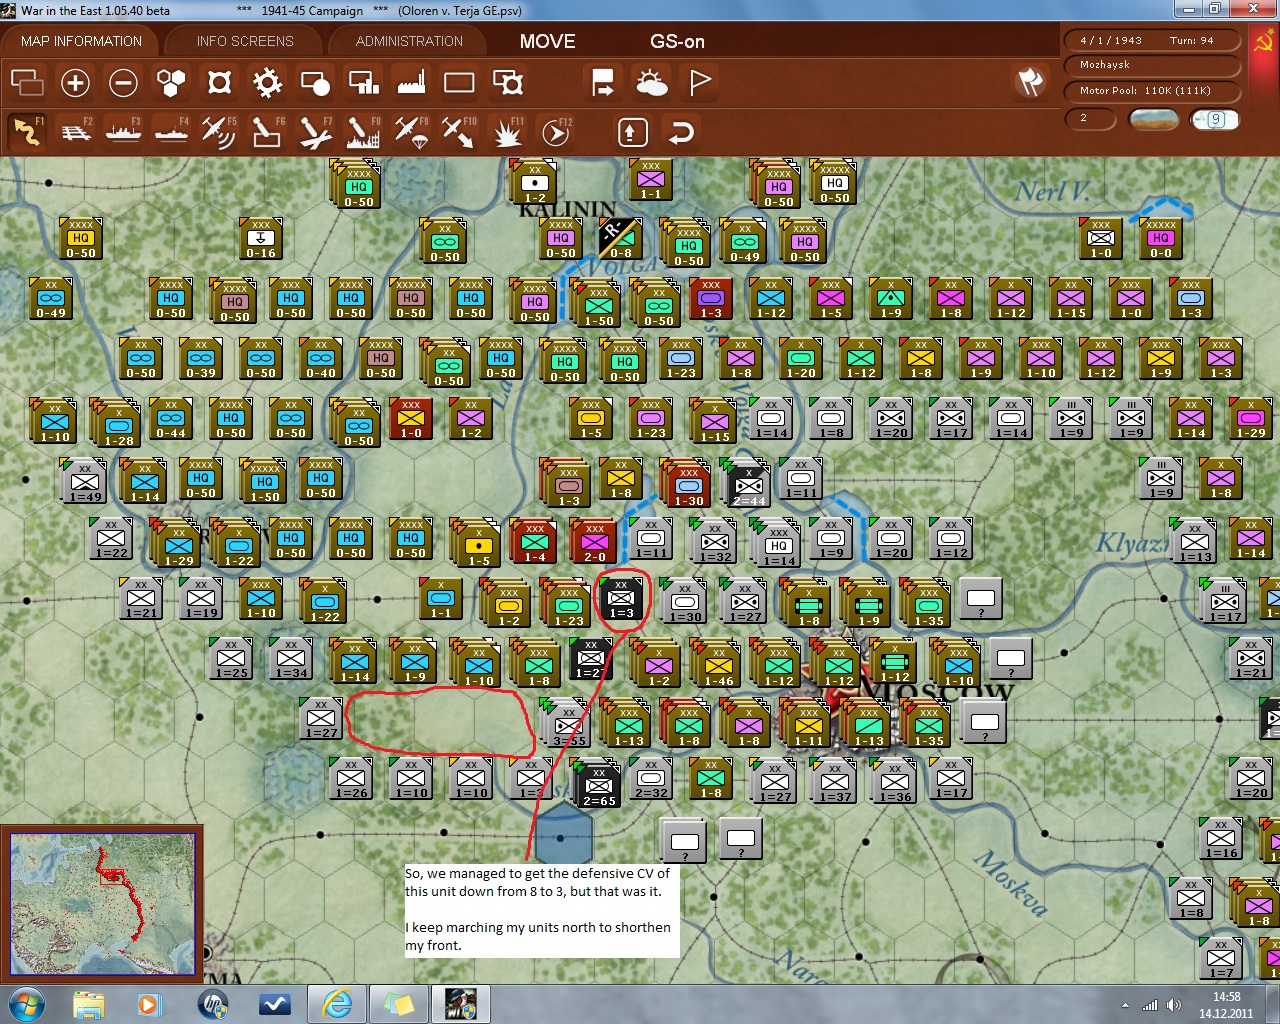
Task: Select the F10 air transfer mode
Action: 459,131
